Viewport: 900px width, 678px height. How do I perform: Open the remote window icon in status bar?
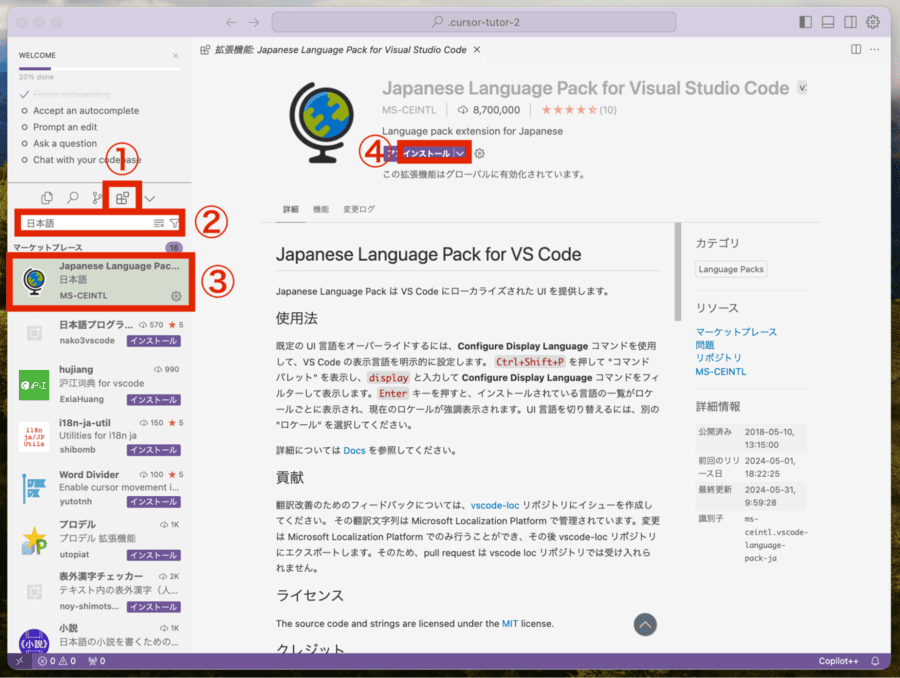pyautogui.click(x=20, y=661)
